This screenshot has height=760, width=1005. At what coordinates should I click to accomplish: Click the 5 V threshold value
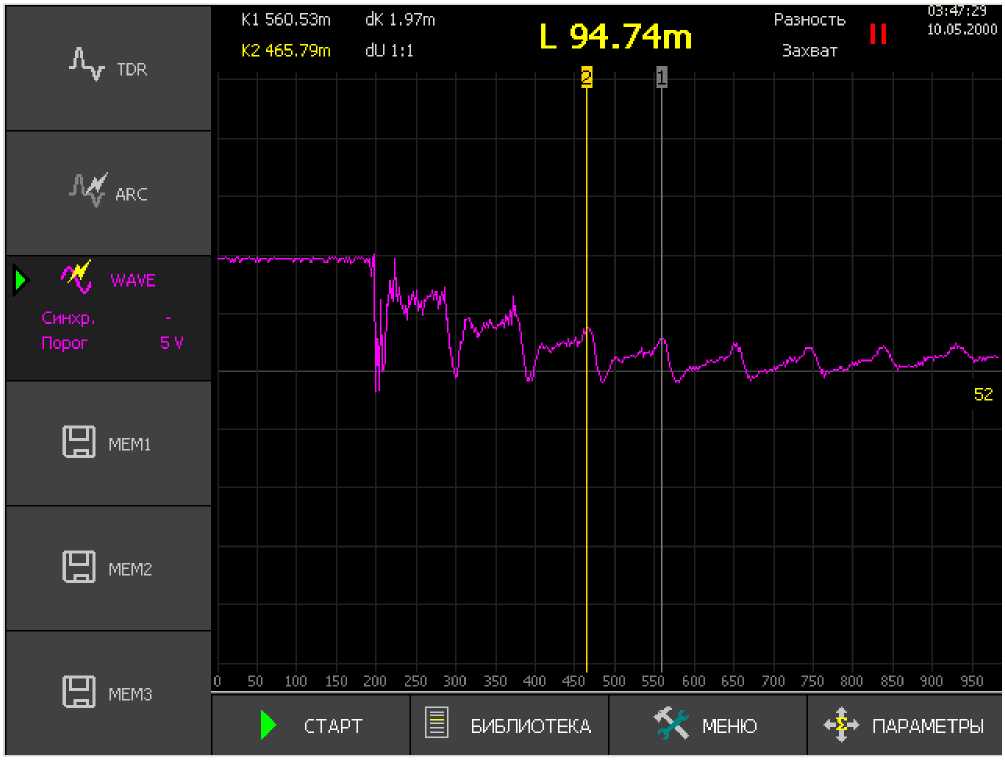coord(171,343)
